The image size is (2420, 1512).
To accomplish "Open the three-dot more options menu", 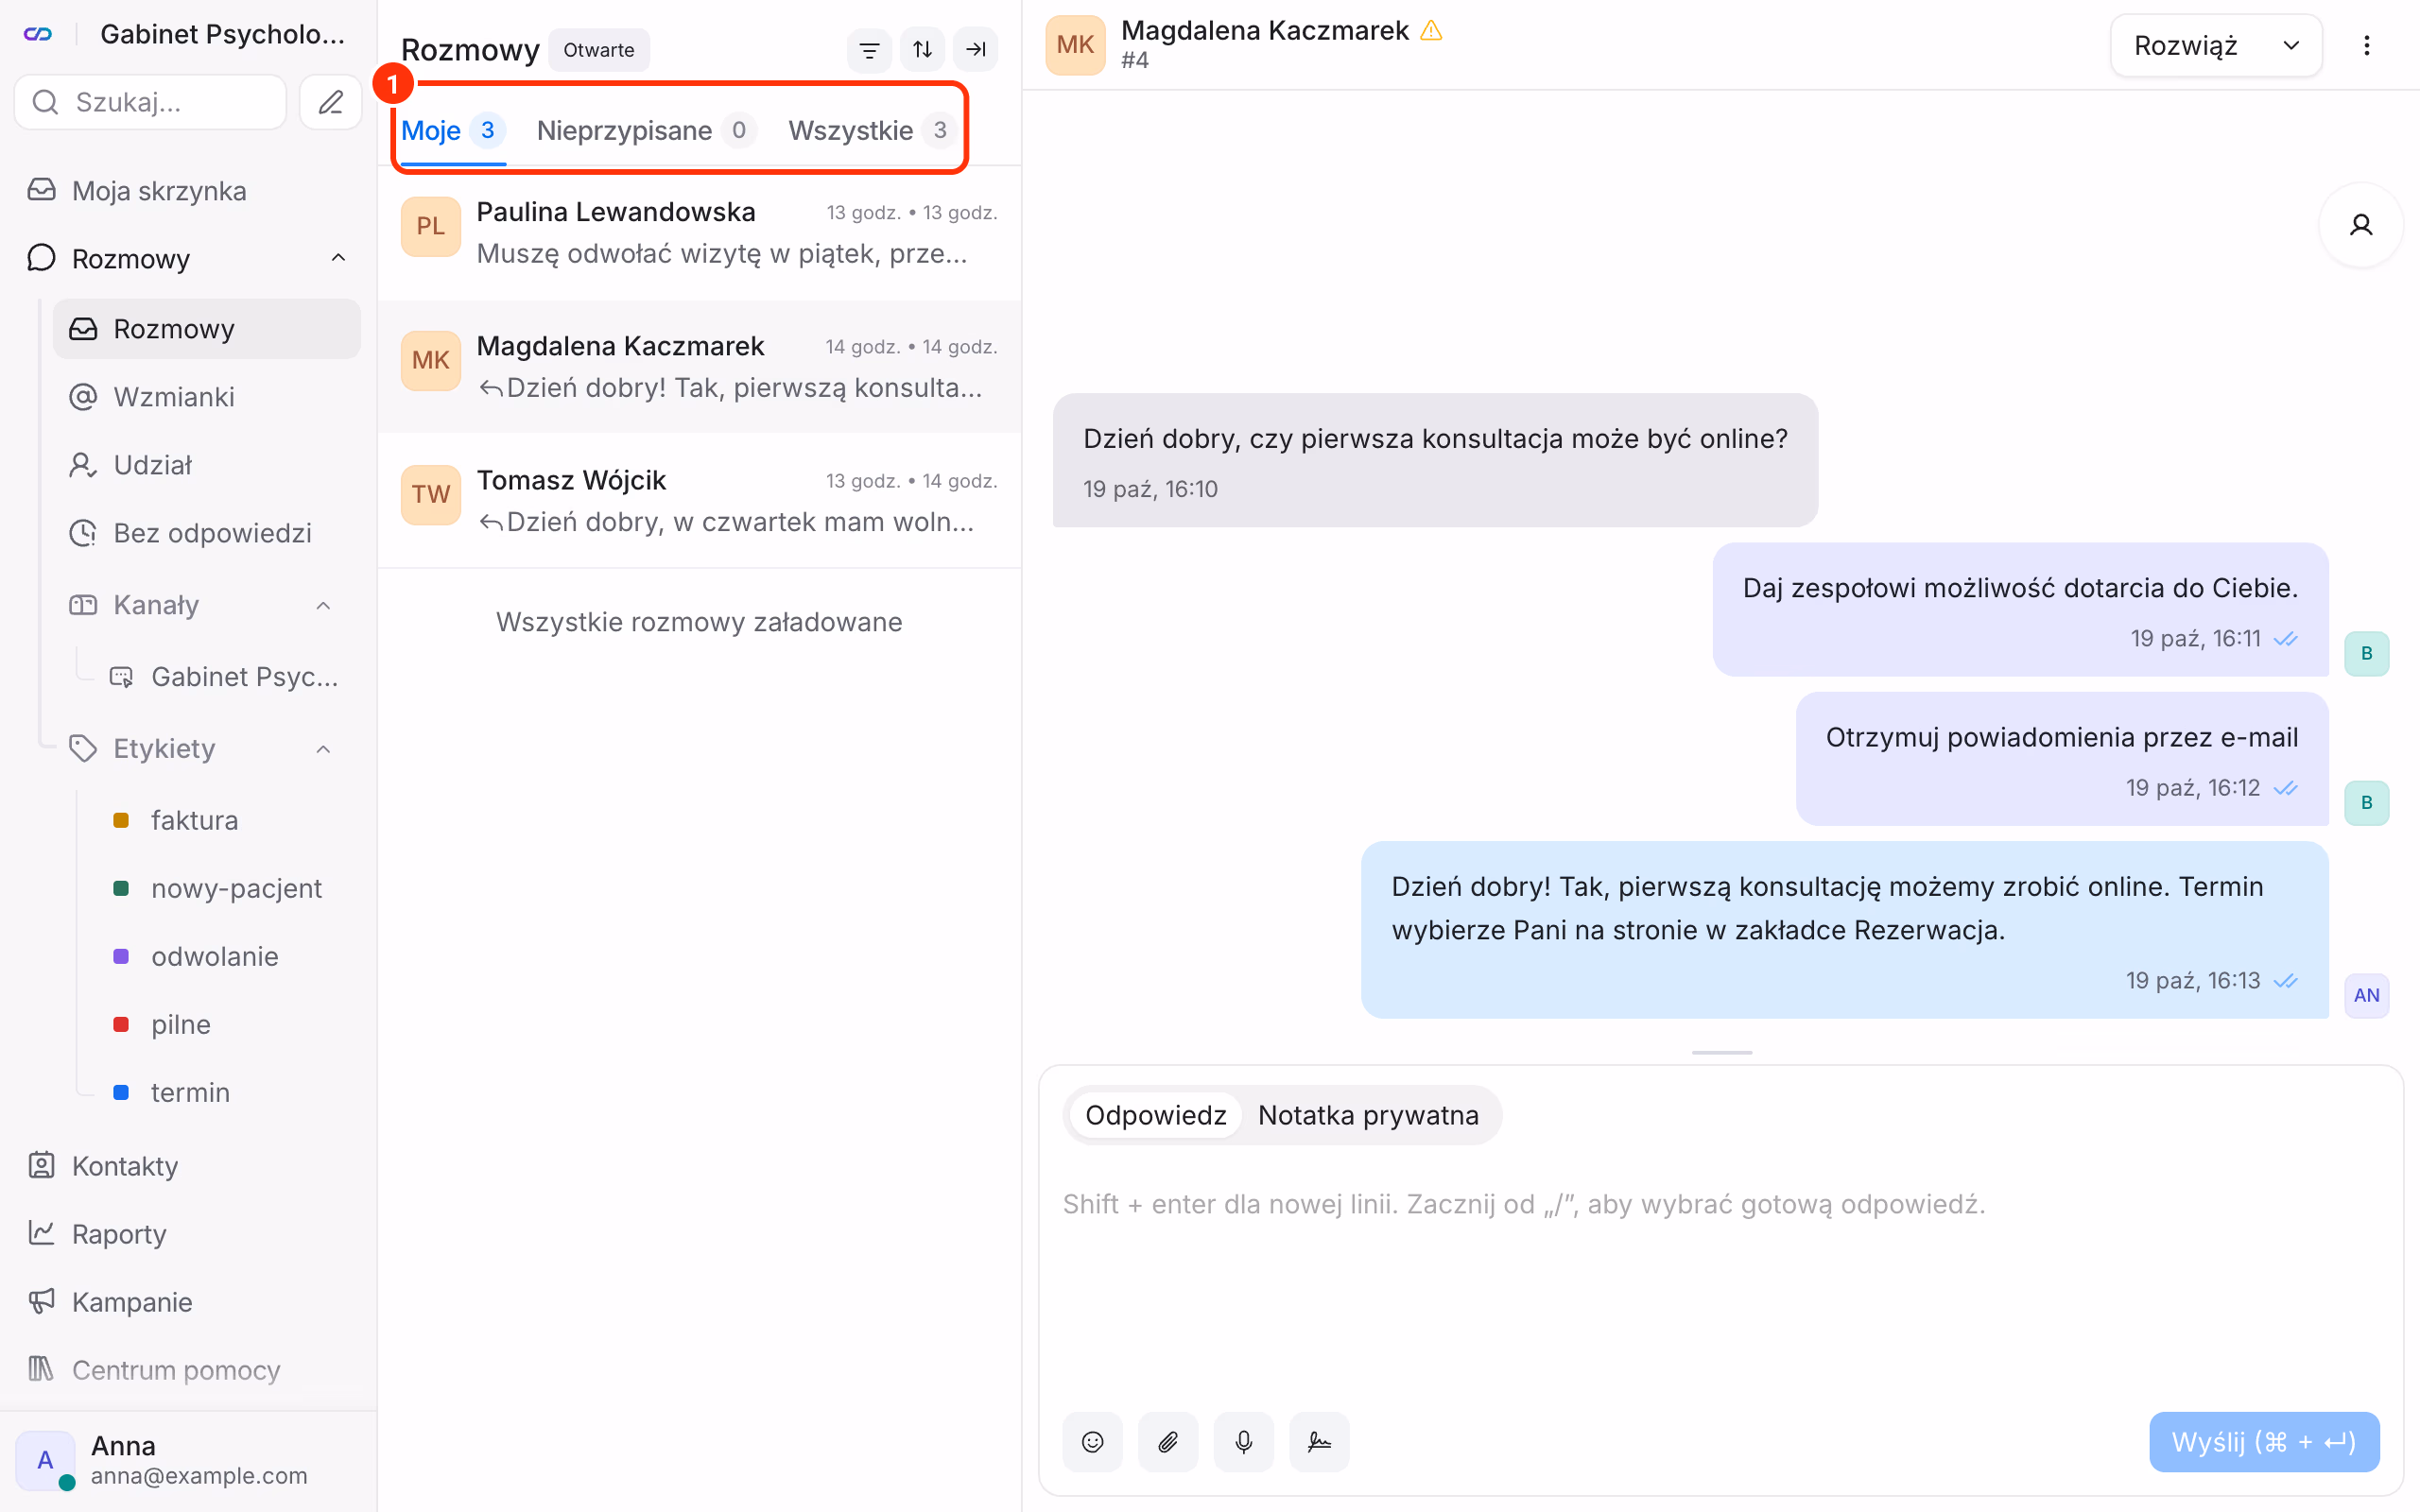I will point(2366,45).
